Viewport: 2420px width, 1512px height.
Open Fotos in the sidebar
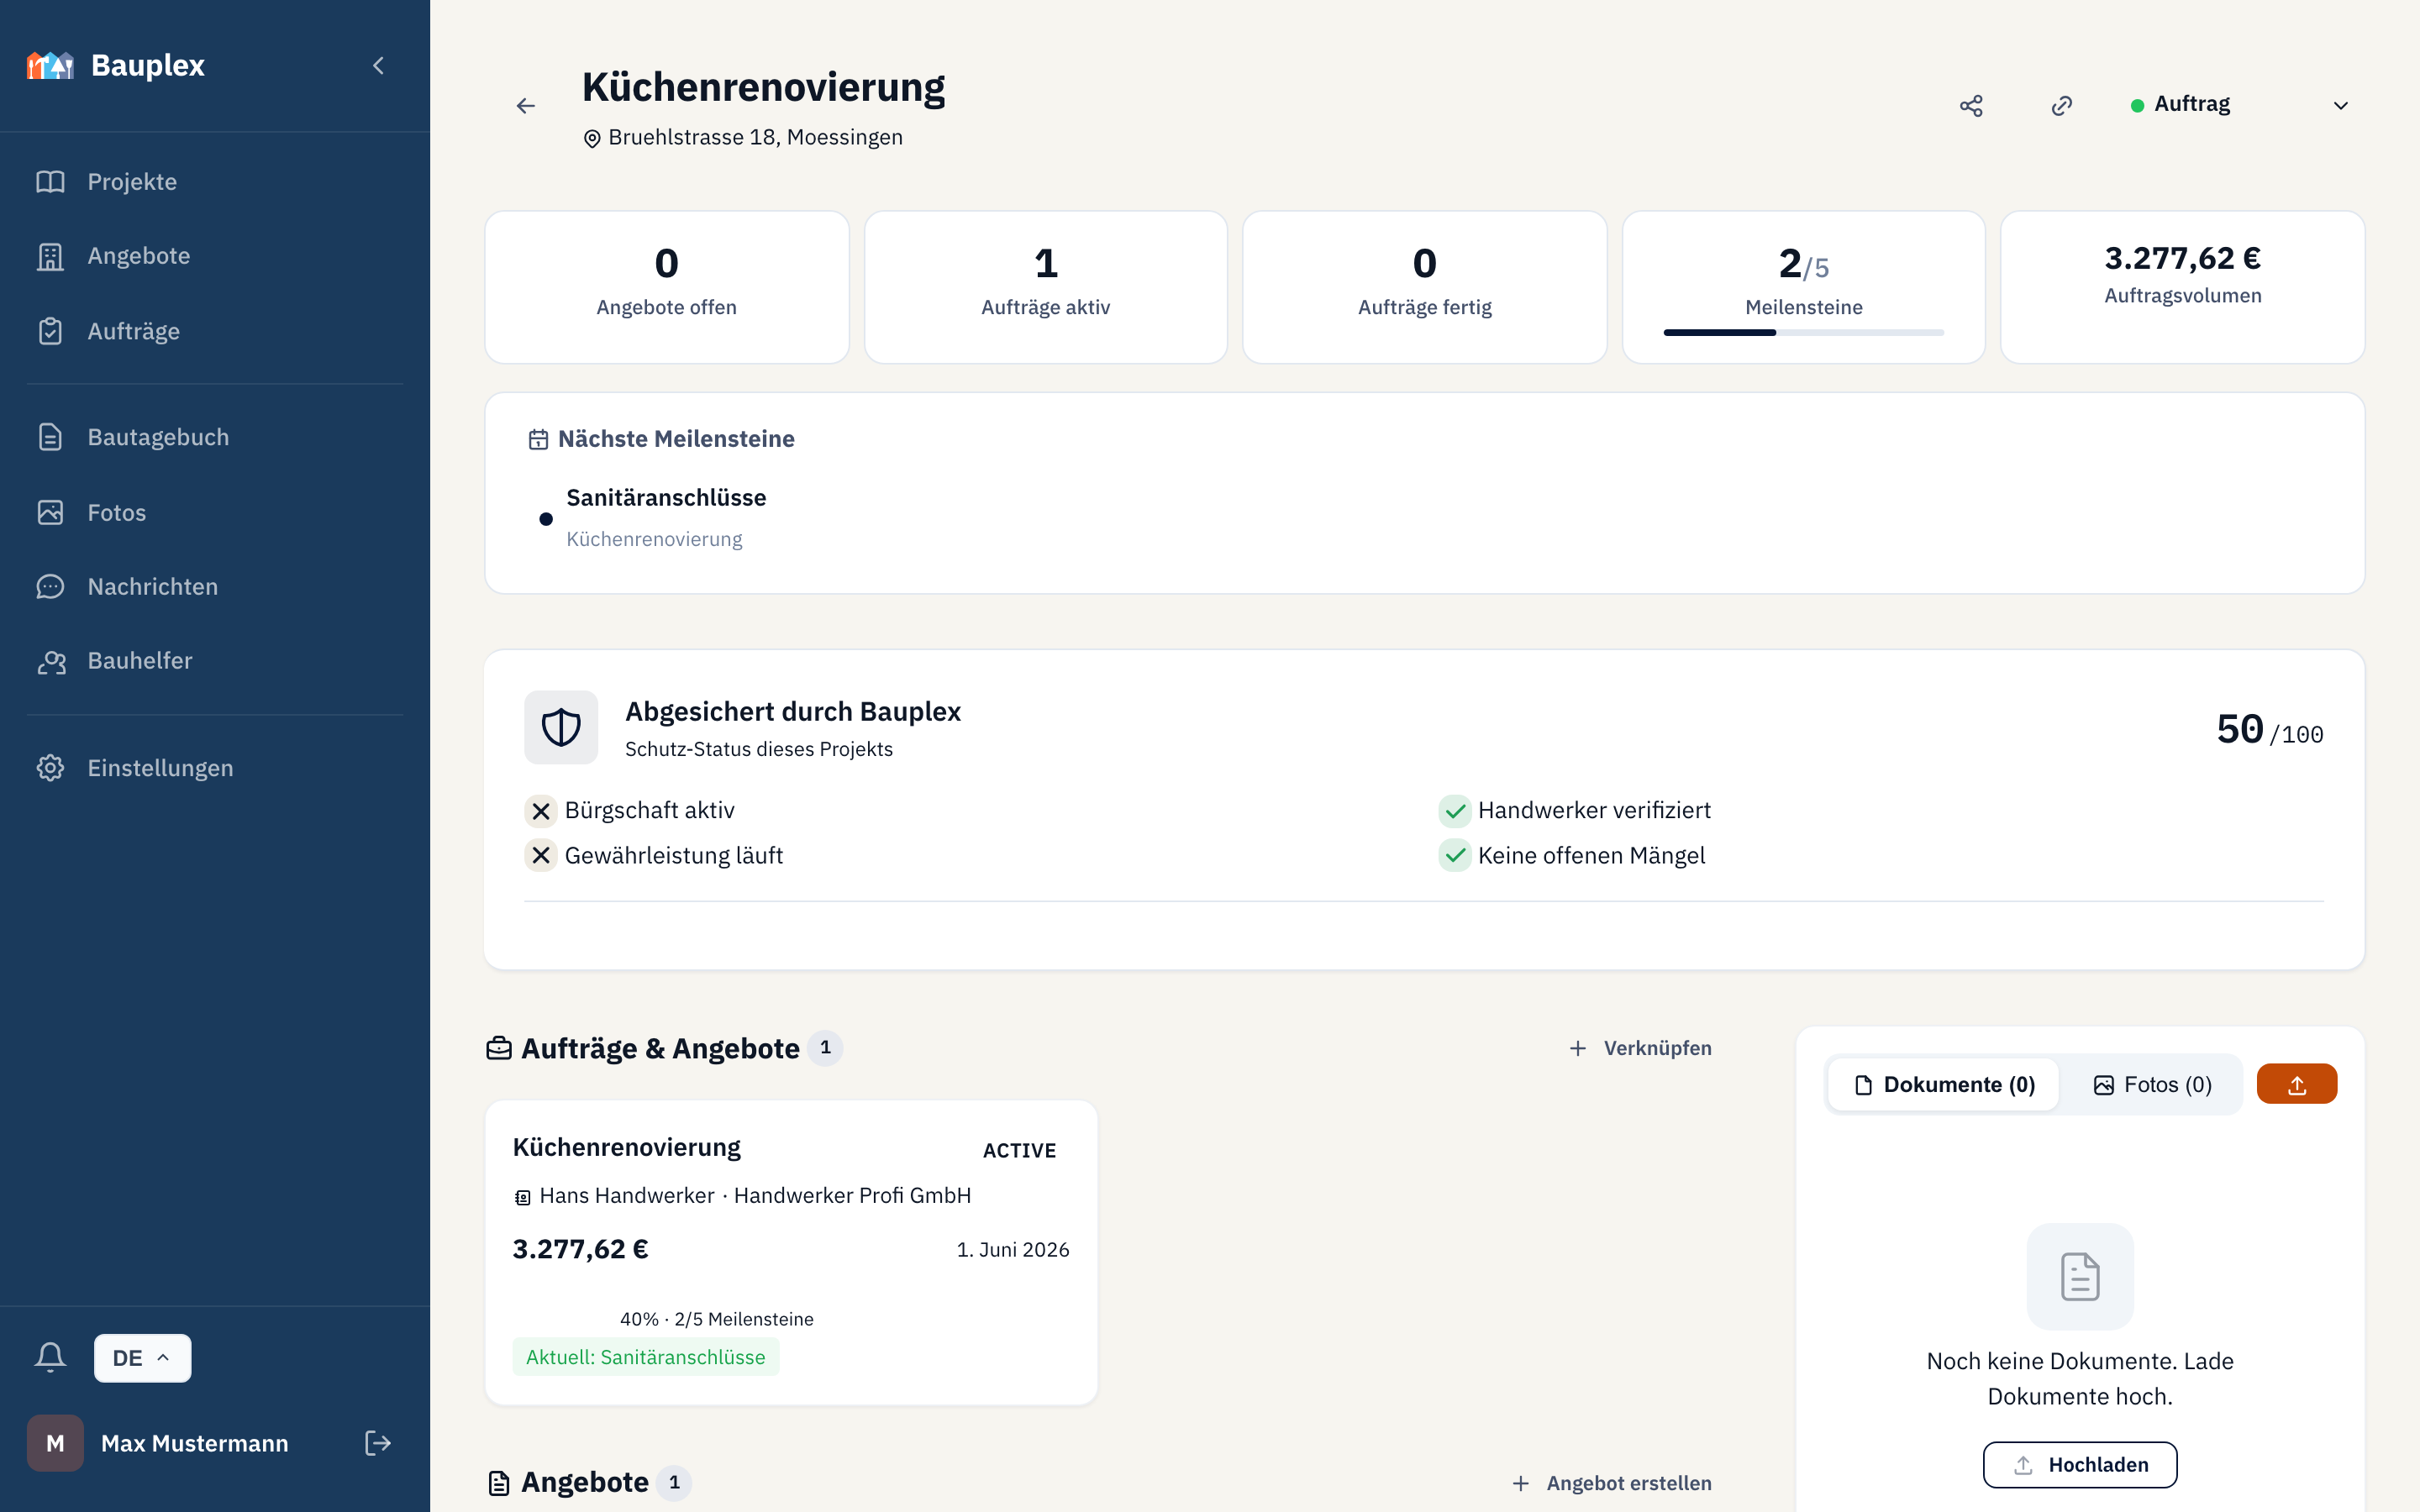tap(215, 512)
